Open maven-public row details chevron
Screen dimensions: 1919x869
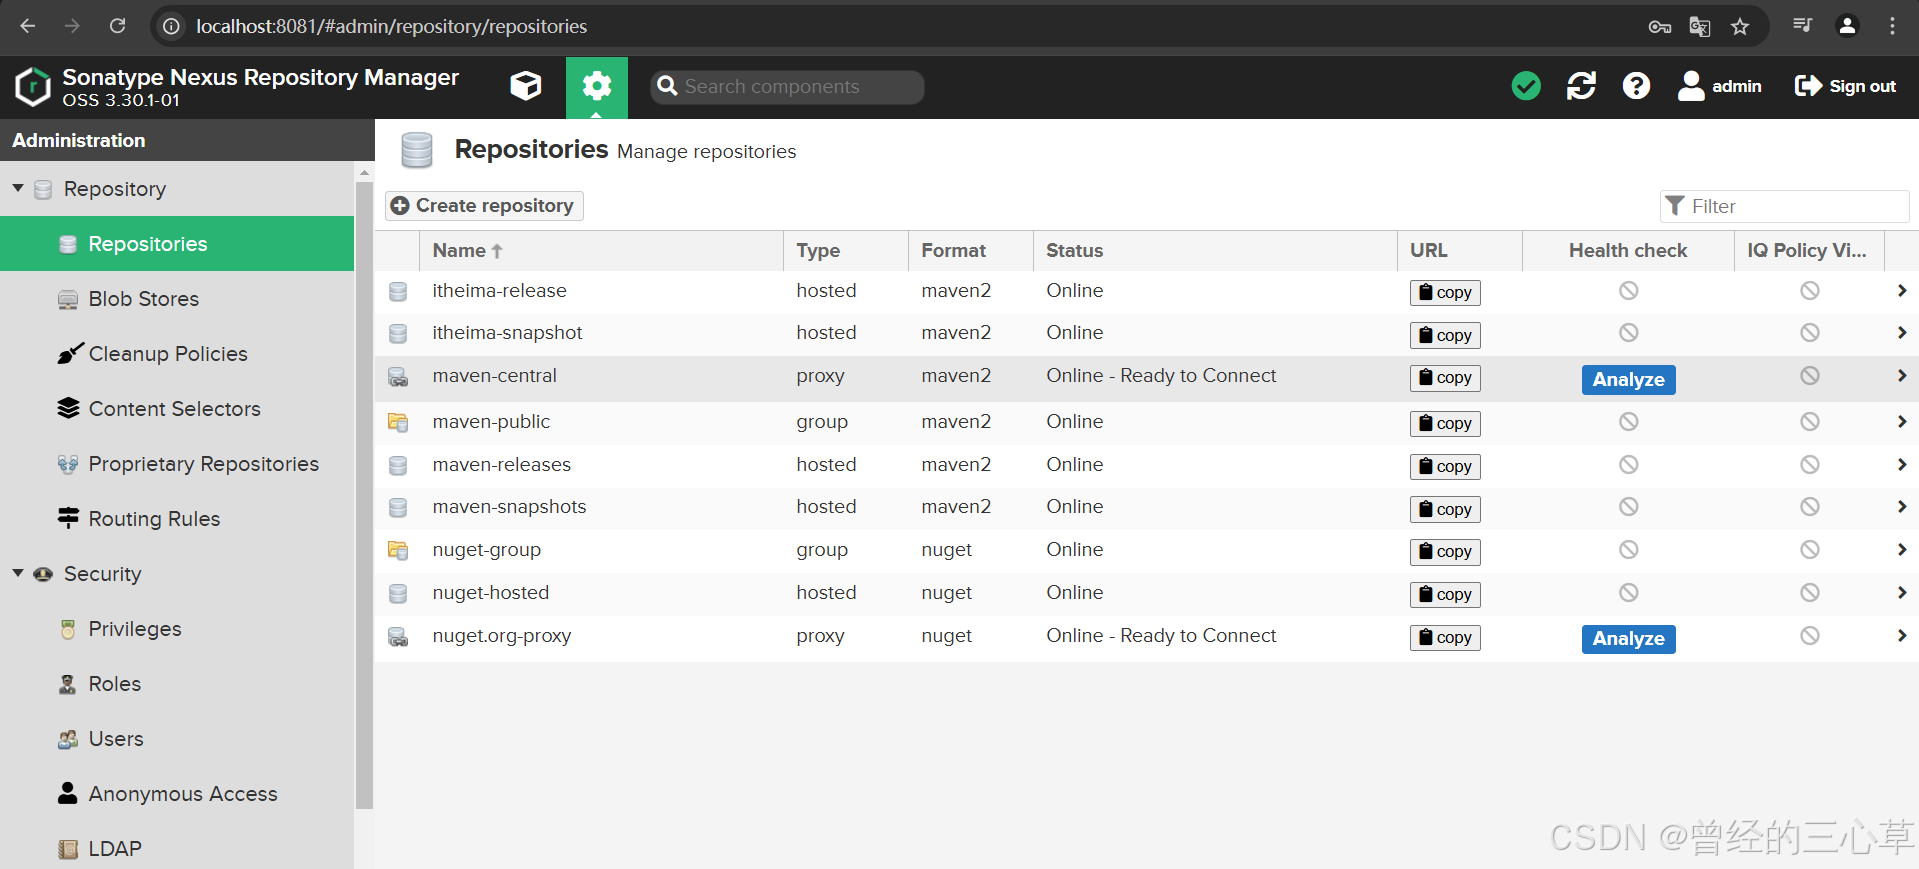pos(1901,422)
